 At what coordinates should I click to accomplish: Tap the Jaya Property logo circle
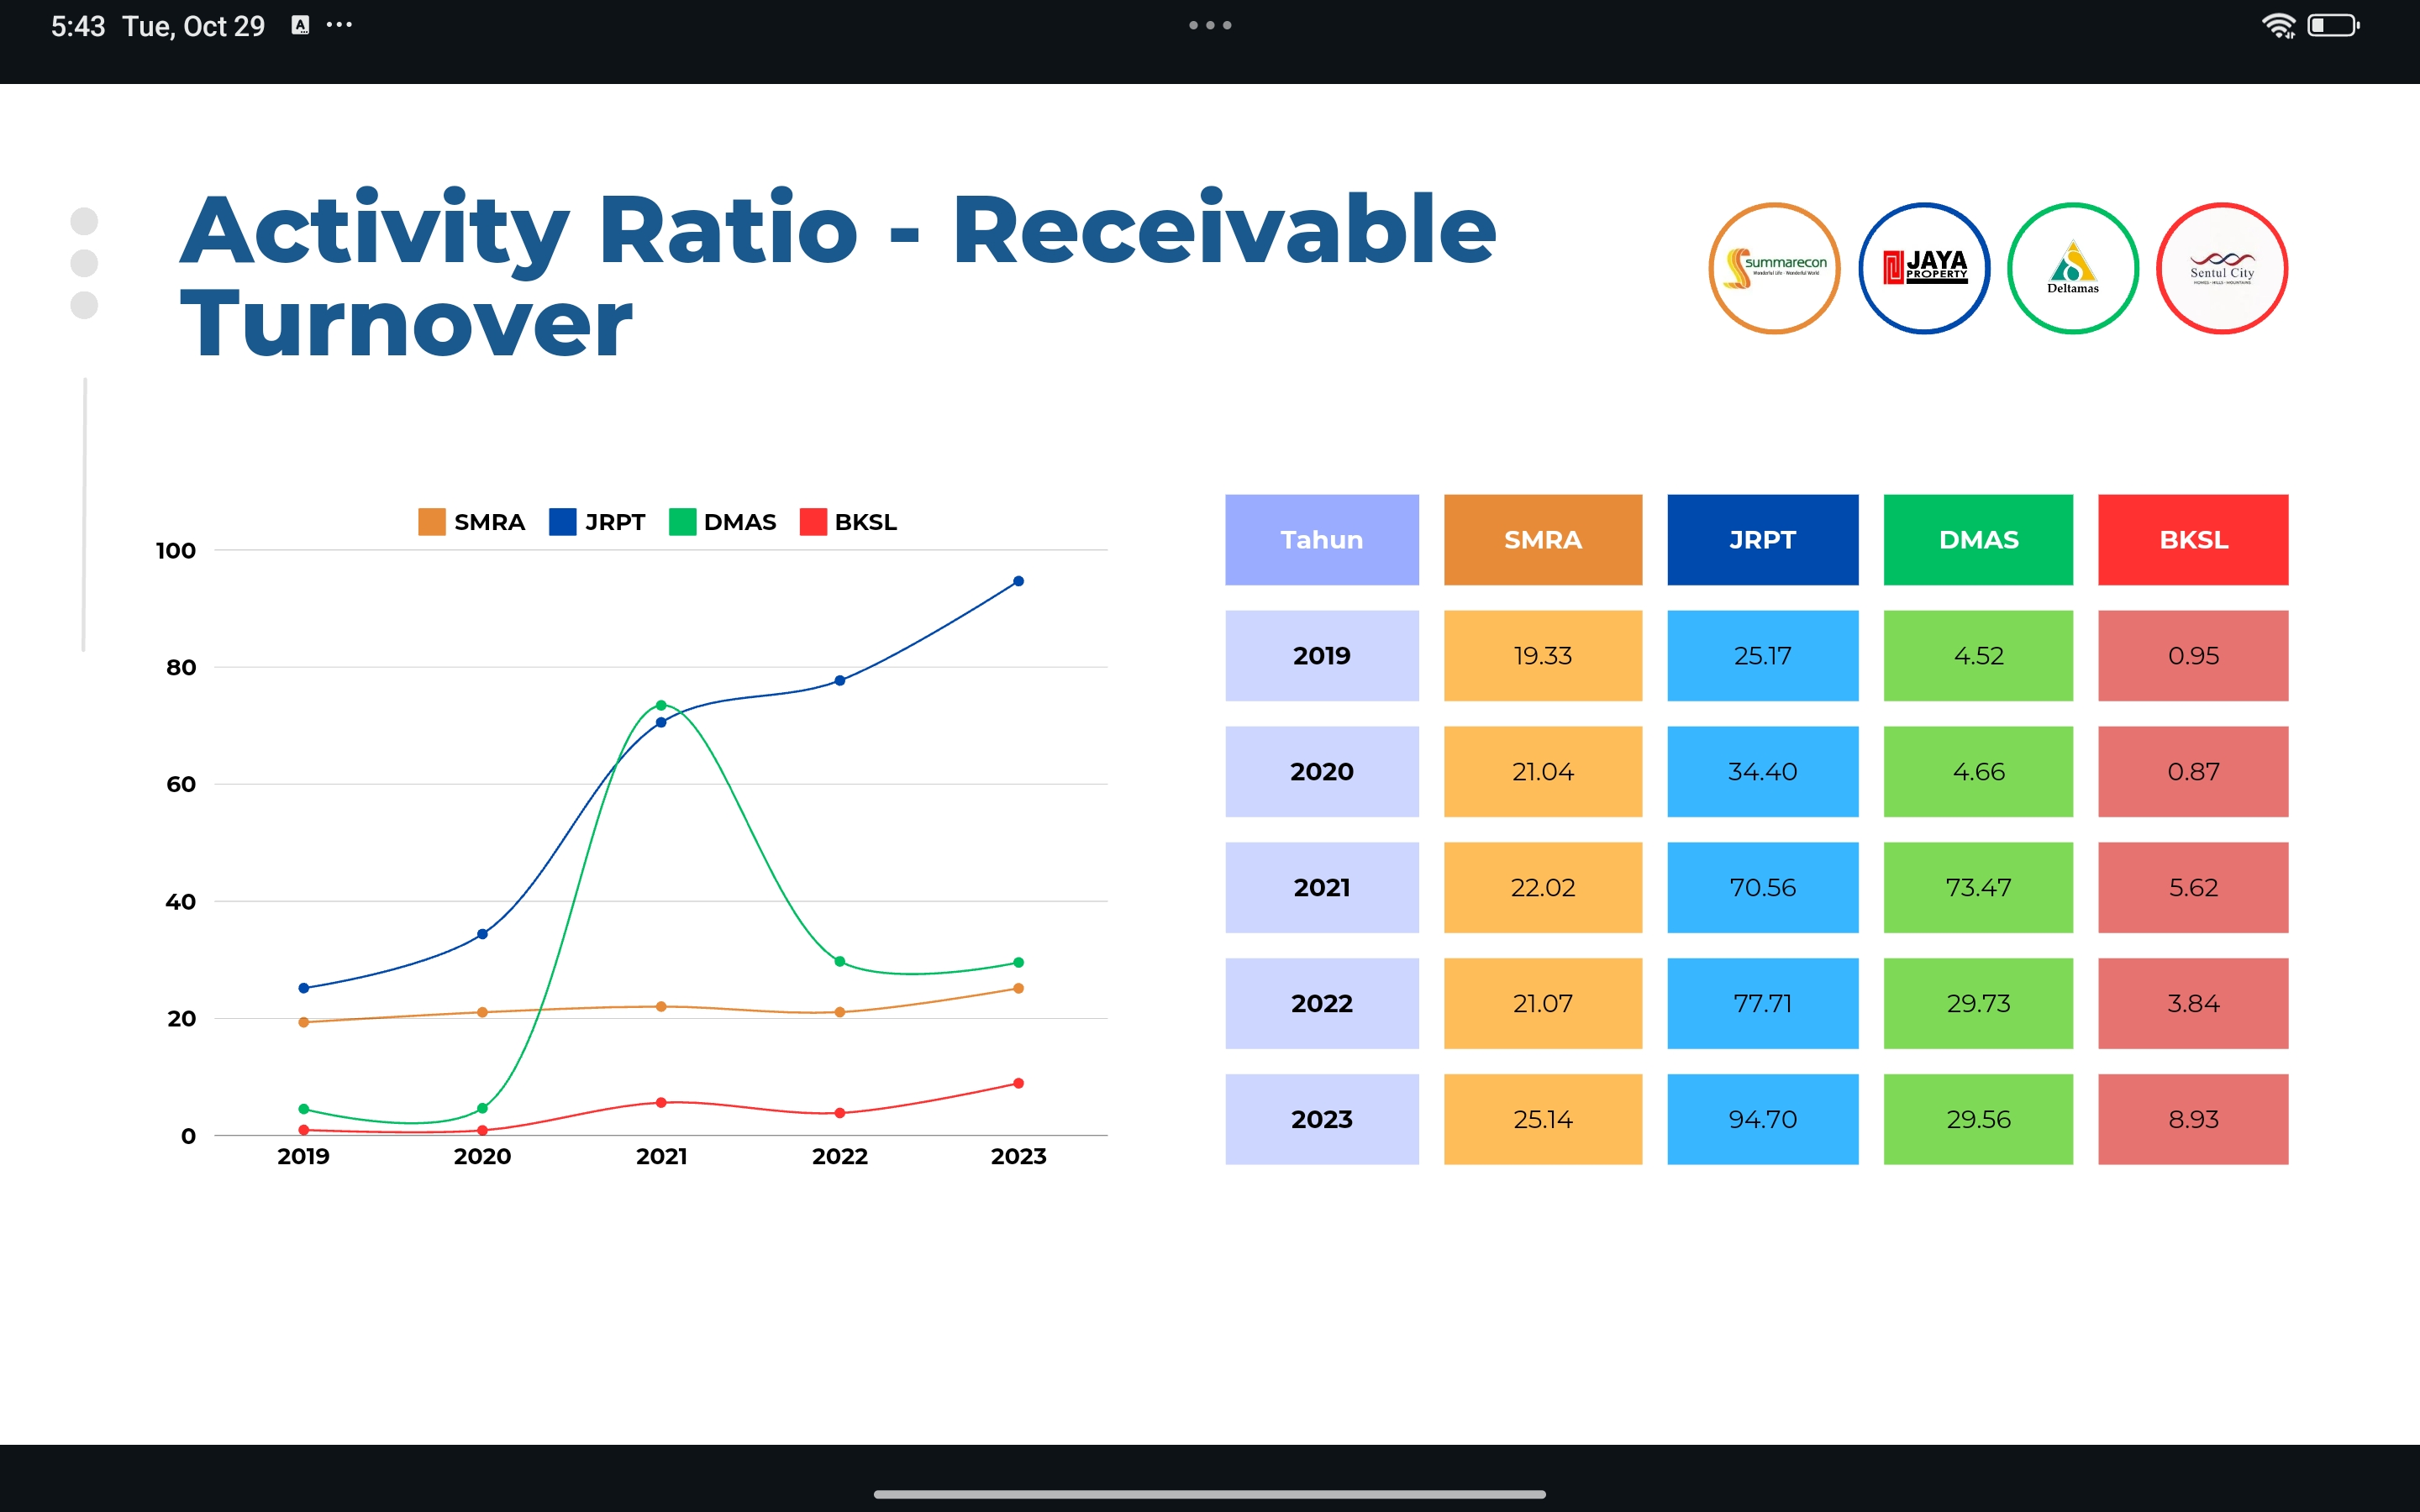(x=1924, y=268)
